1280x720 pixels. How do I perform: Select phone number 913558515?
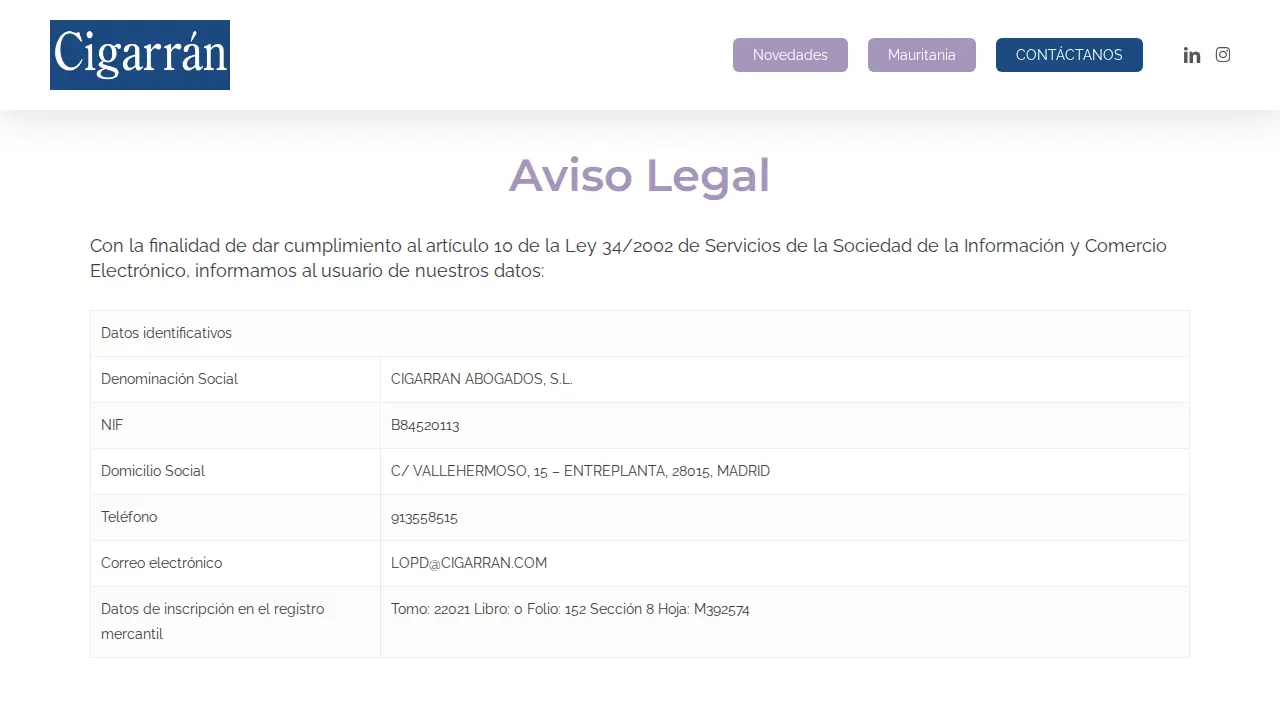click(x=424, y=517)
